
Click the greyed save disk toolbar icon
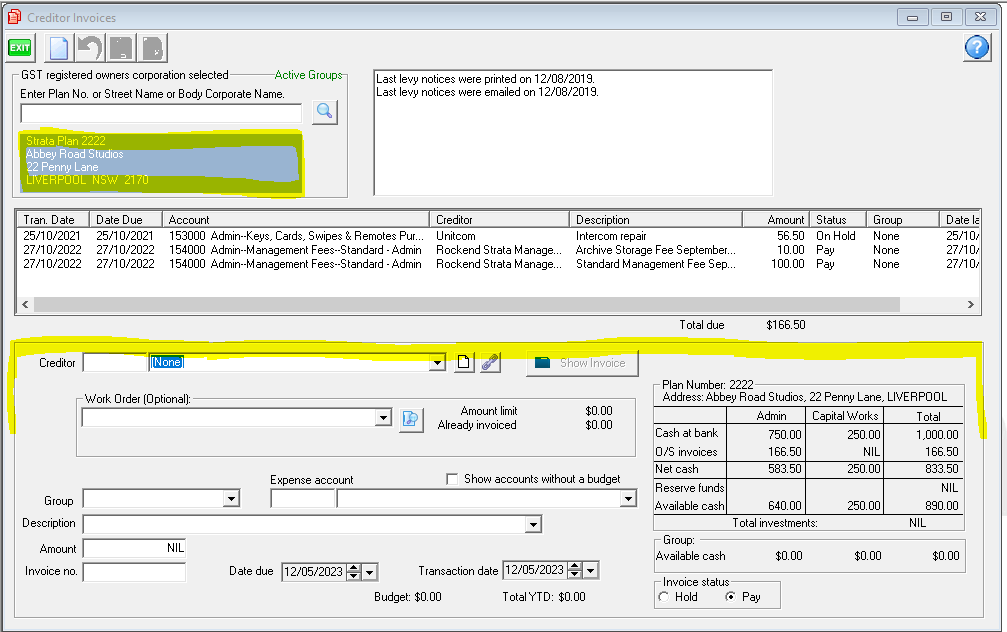121,48
